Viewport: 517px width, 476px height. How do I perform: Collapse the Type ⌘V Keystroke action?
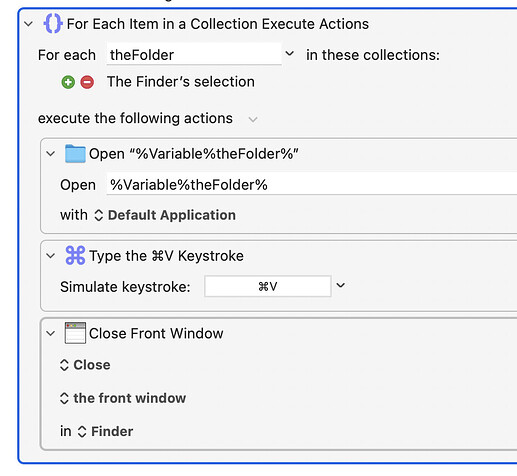click(51, 256)
